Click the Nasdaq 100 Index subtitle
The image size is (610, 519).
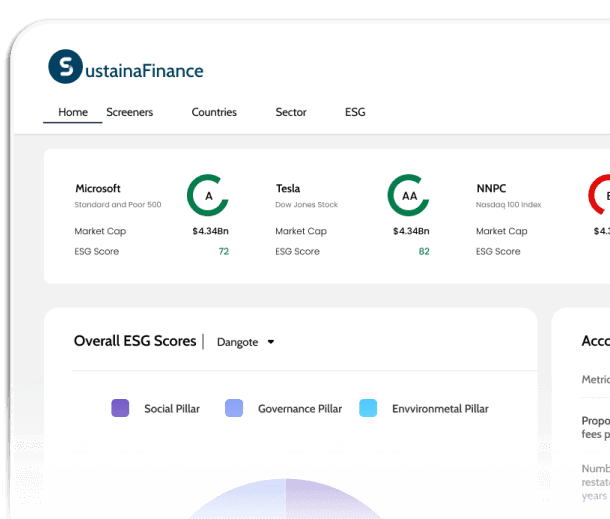click(508, 205)
